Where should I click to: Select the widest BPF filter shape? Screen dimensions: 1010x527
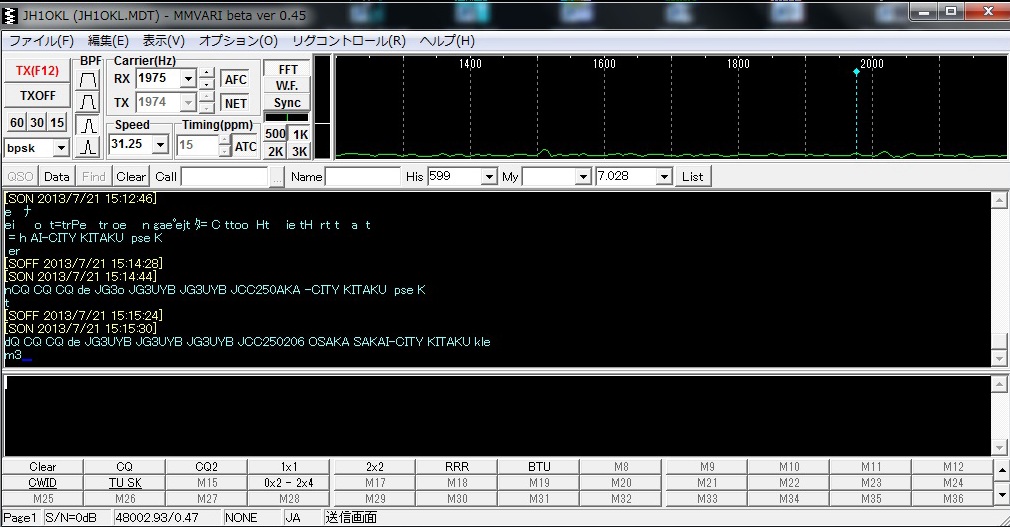90,78
